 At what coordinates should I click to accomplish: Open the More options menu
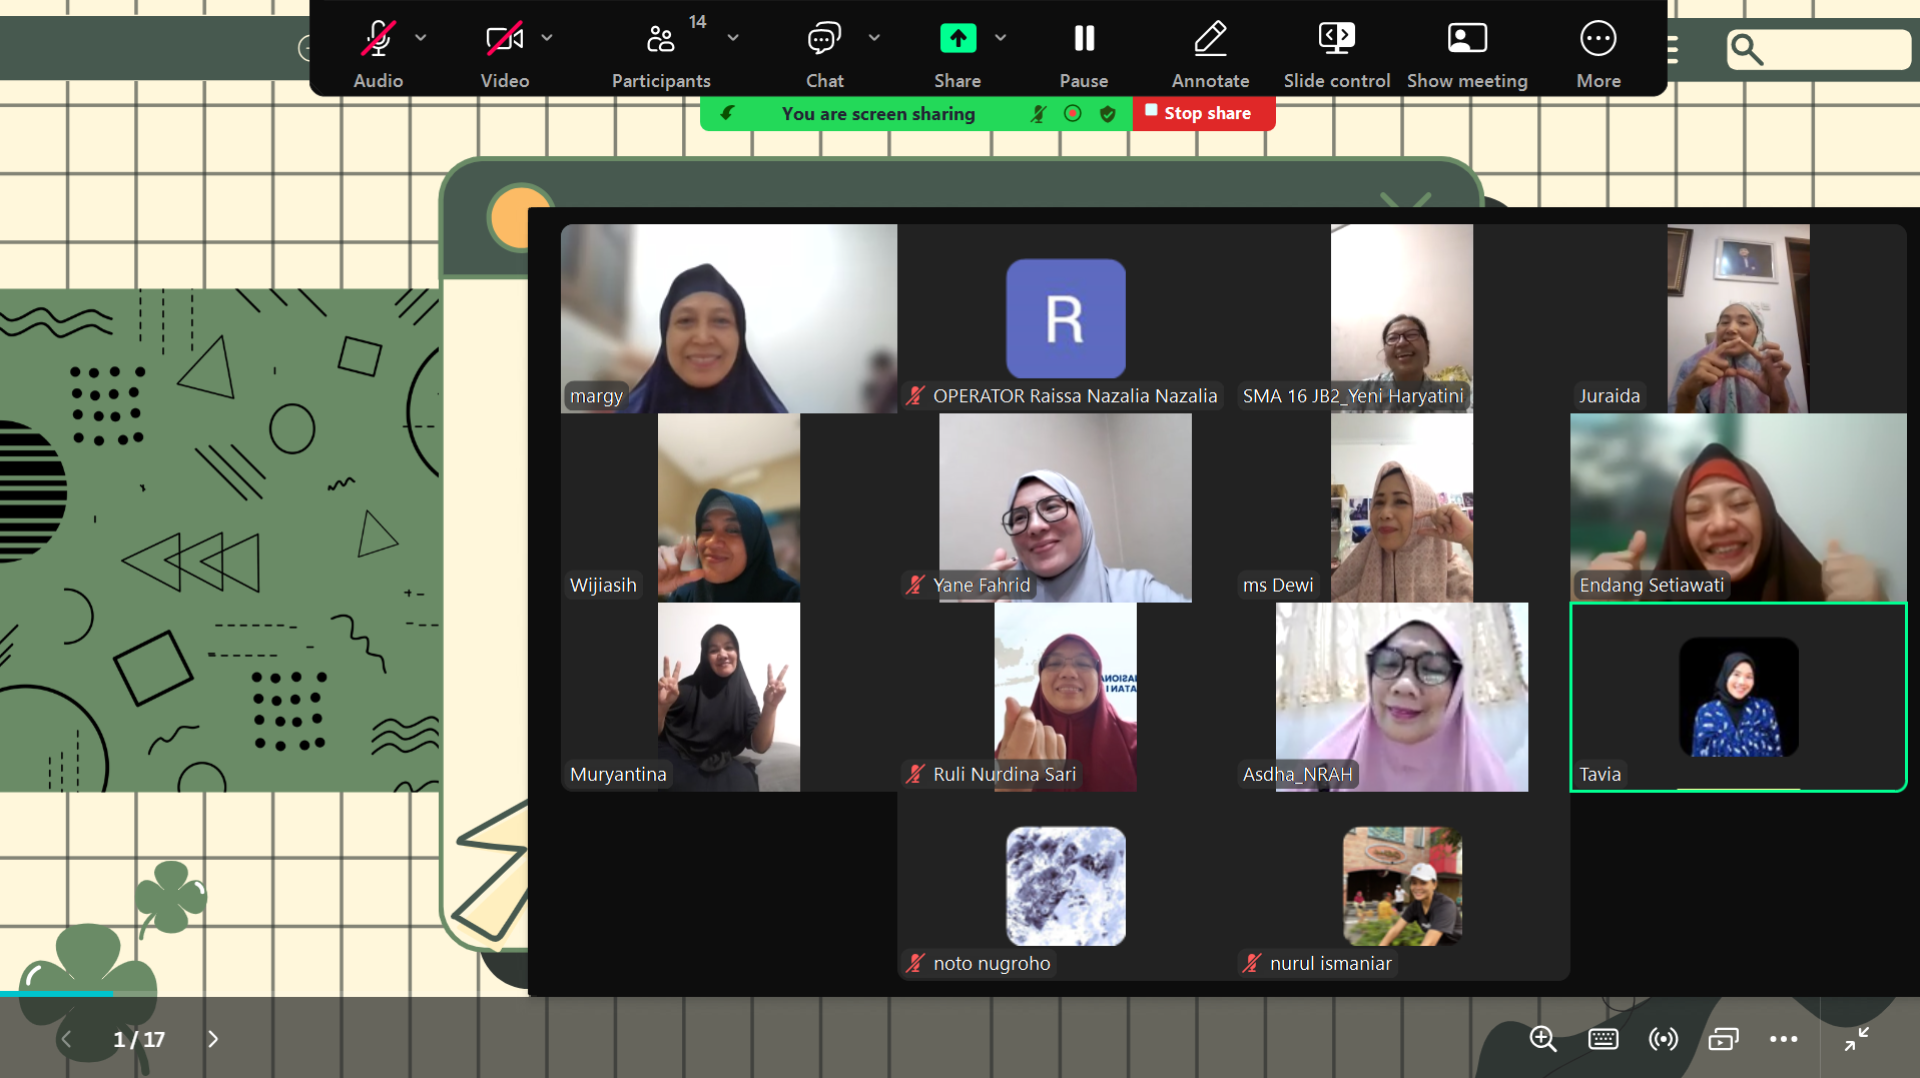1598,40
